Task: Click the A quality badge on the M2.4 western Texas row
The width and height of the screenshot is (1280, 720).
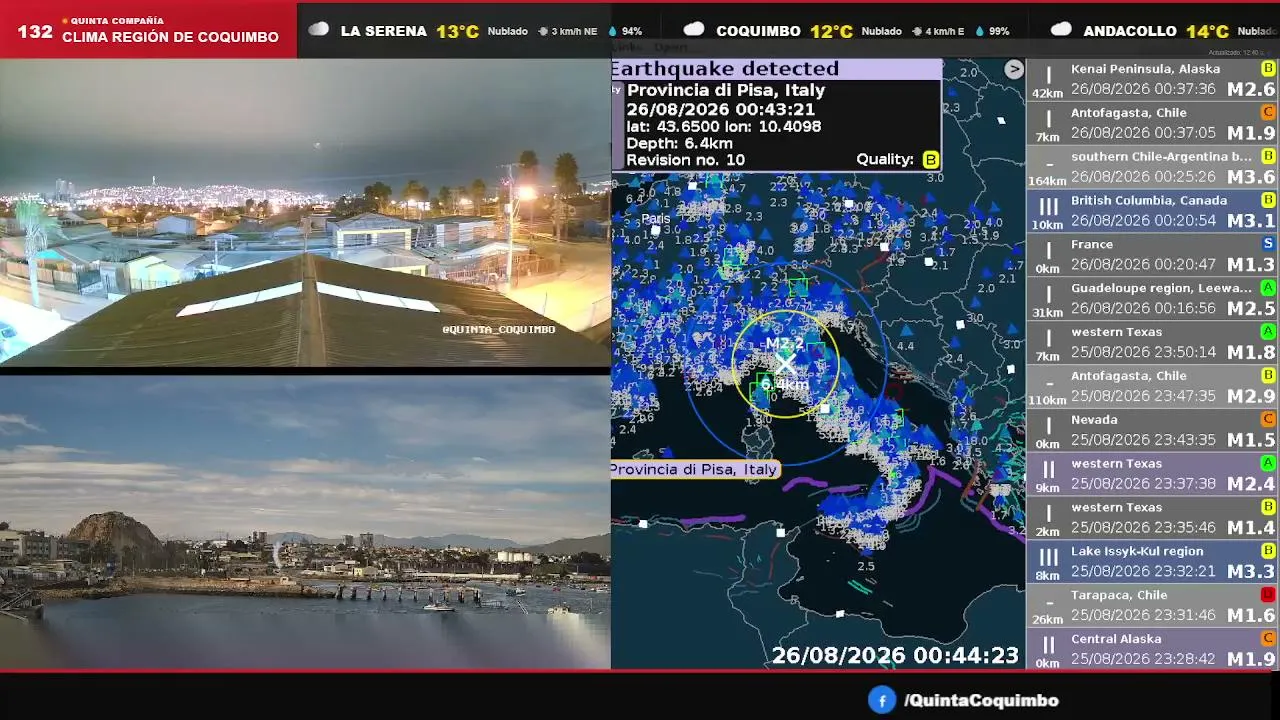Action: 1268,463
